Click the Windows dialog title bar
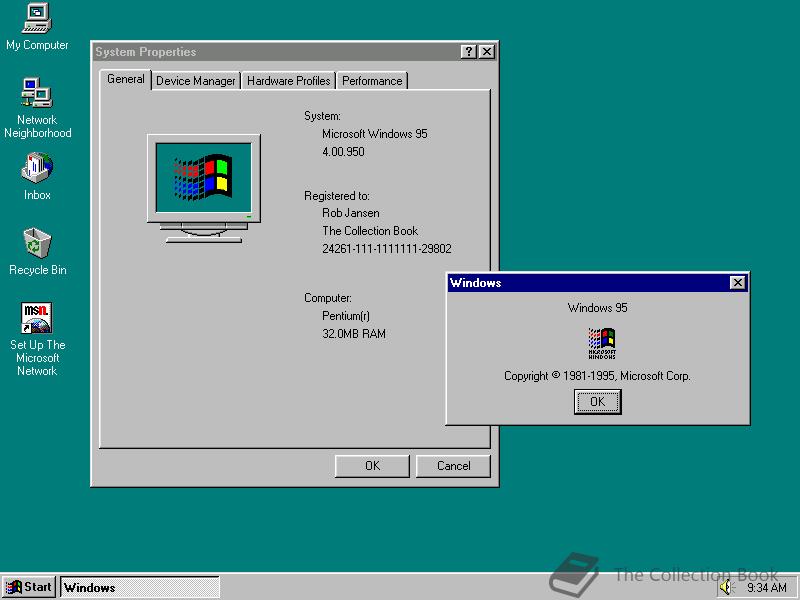The width and height of the screenshot is (800, 600). 587,283
